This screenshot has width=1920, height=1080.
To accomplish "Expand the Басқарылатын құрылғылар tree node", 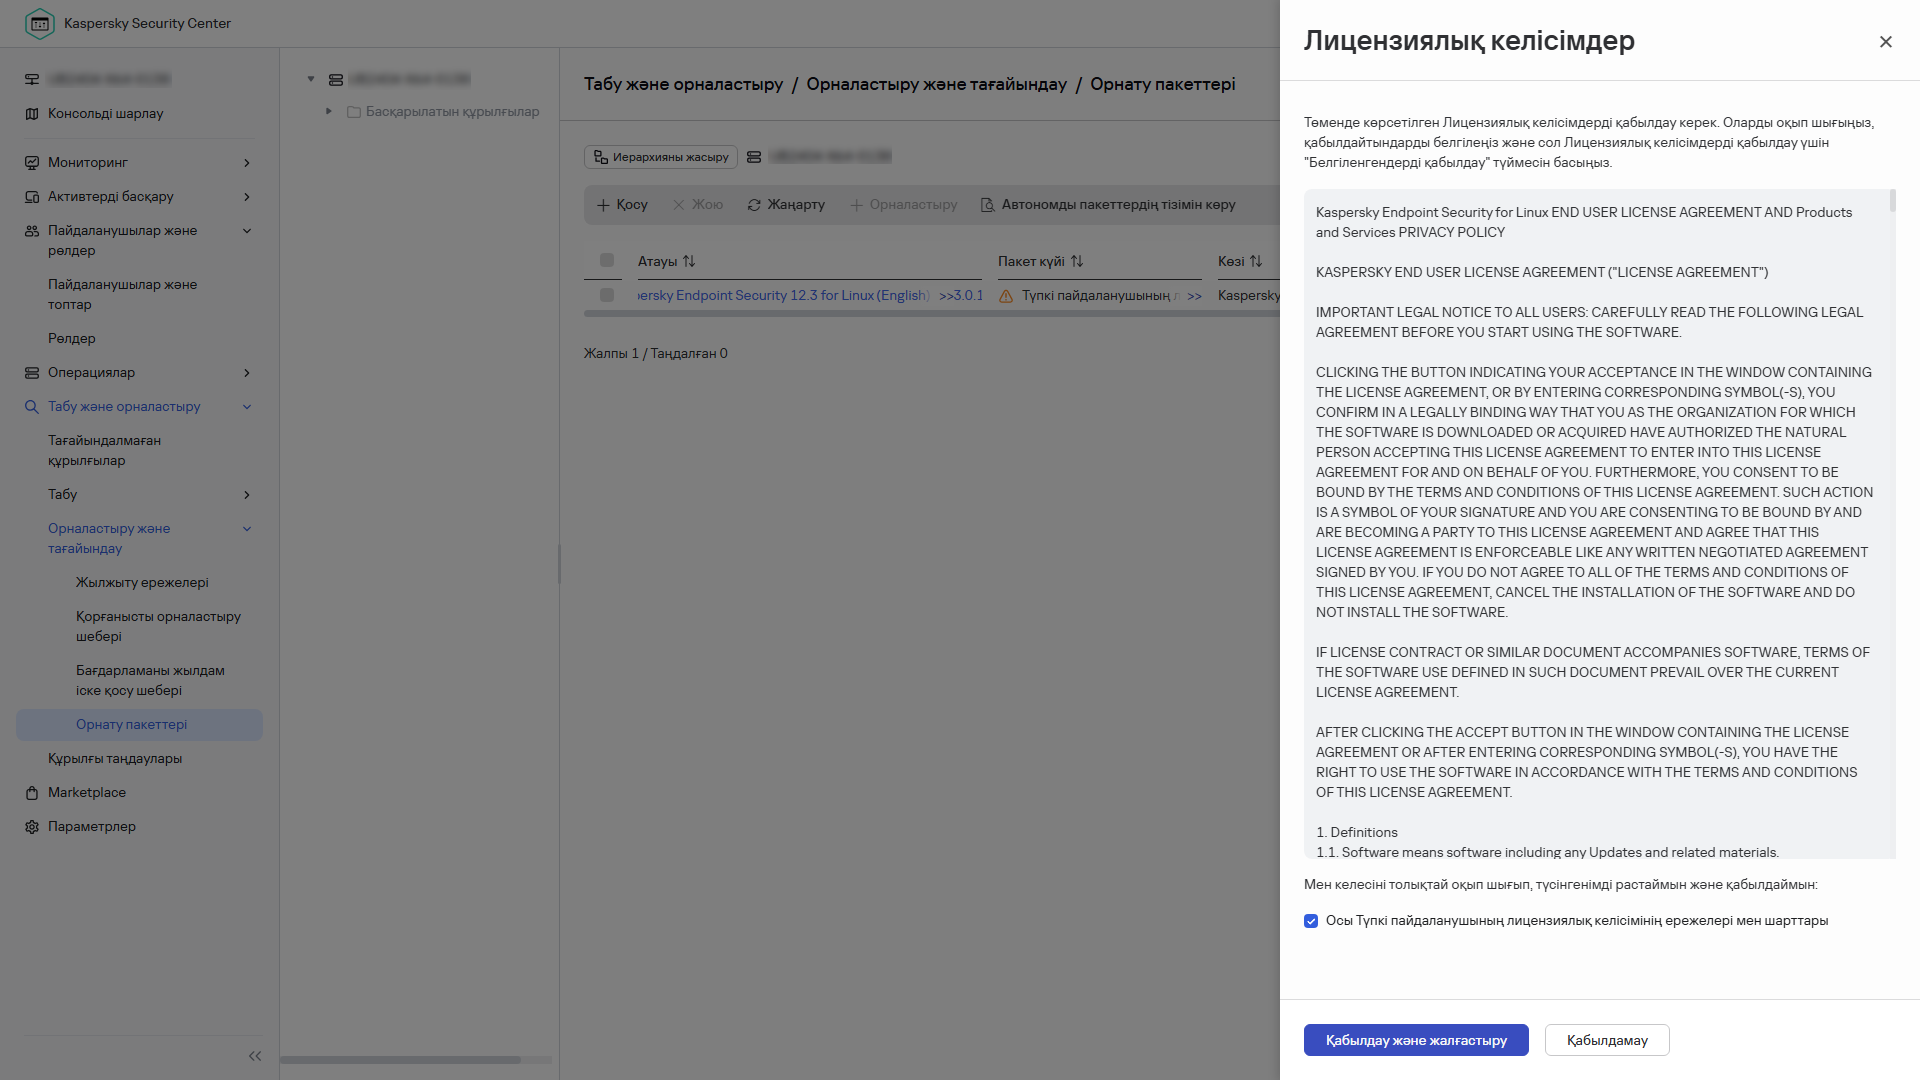I will point(328,111).
